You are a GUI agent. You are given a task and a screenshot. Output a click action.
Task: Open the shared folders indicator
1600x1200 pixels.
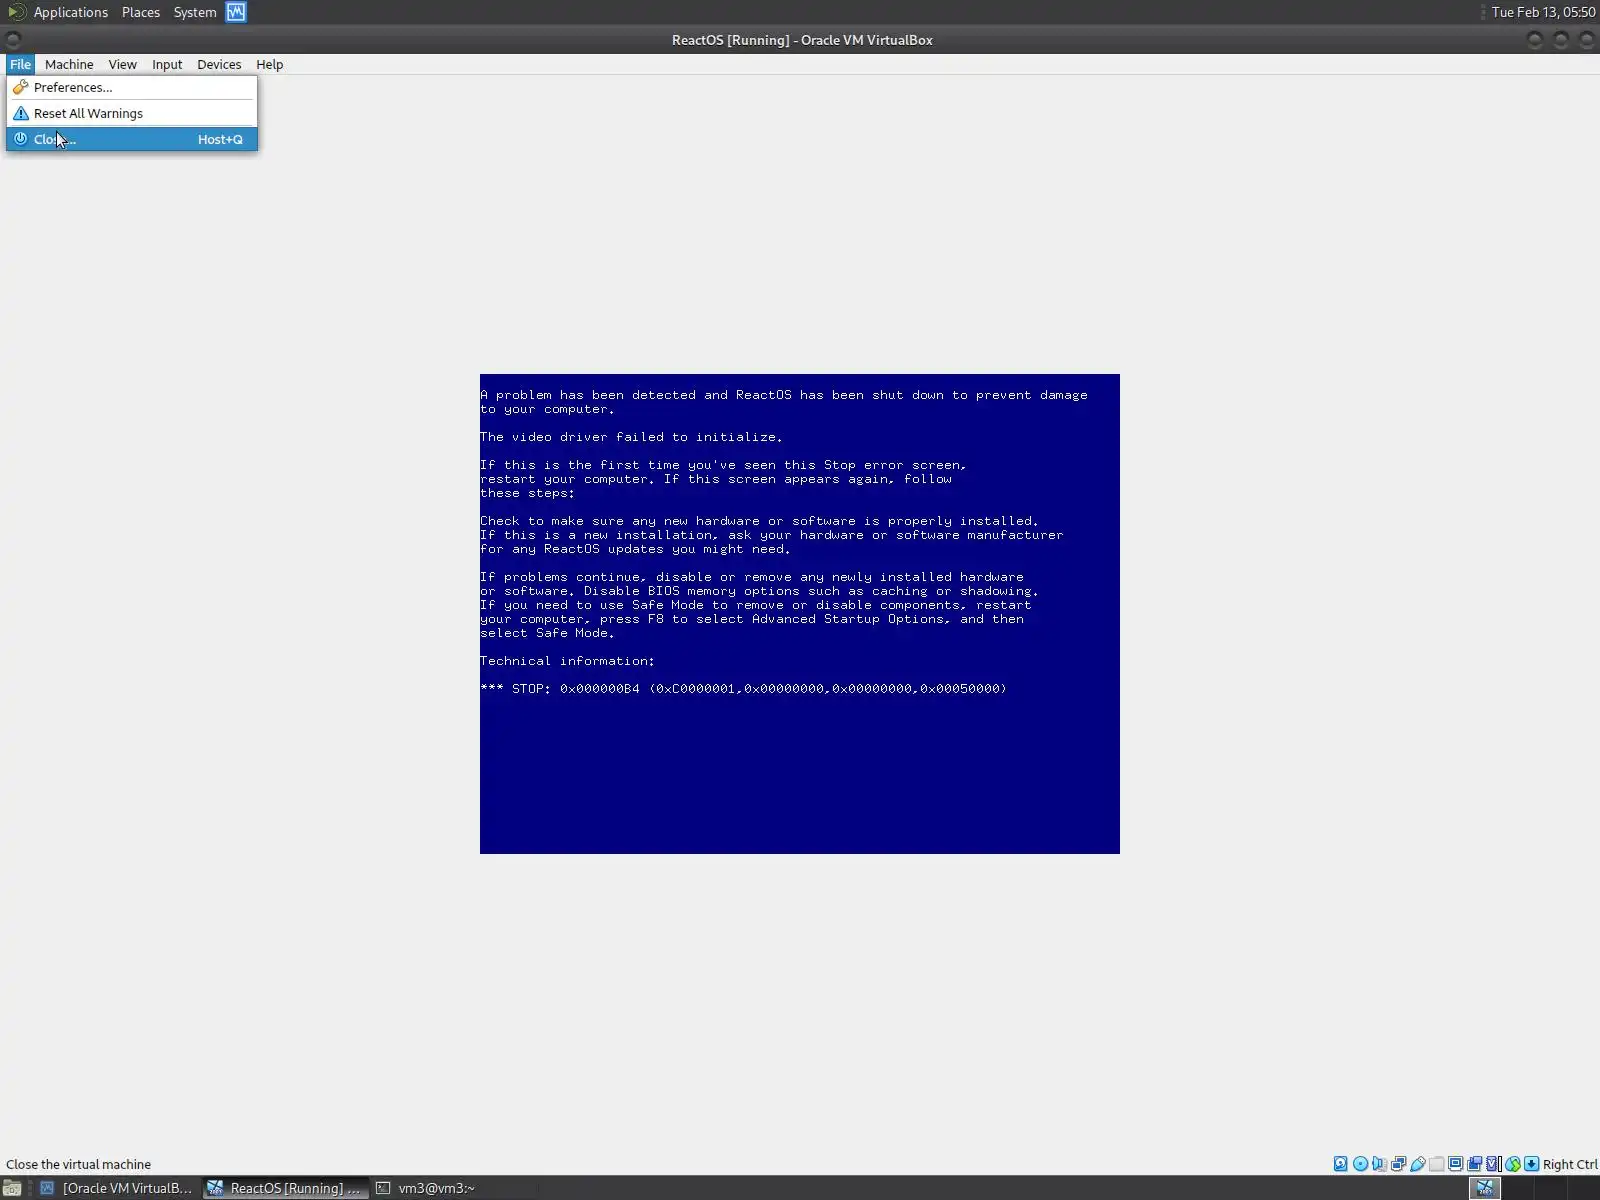click(1436, 1164)
